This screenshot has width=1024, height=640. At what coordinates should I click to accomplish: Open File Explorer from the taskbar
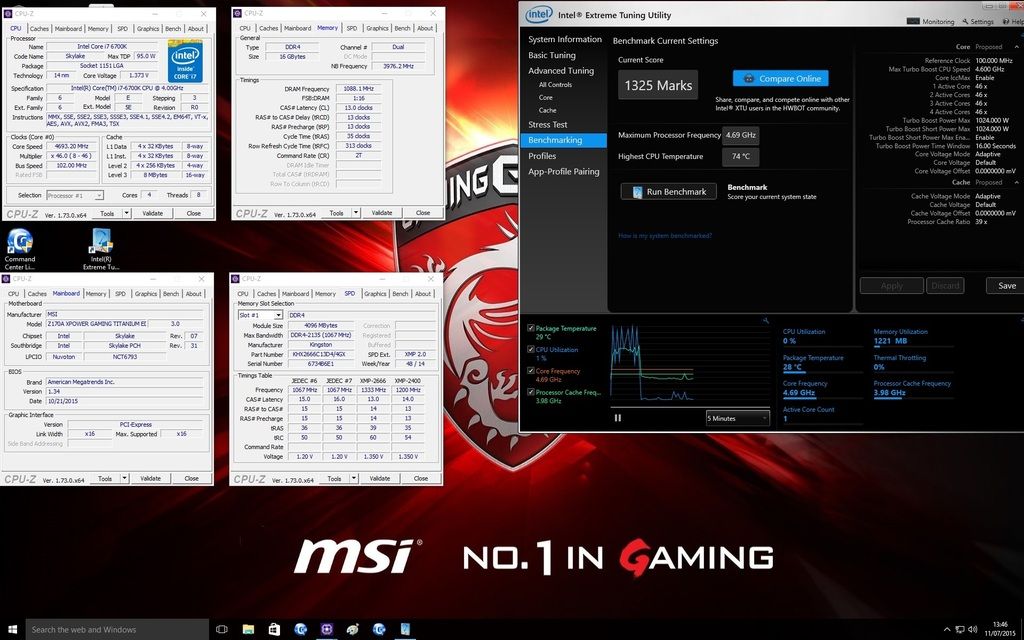click(248, 630)
